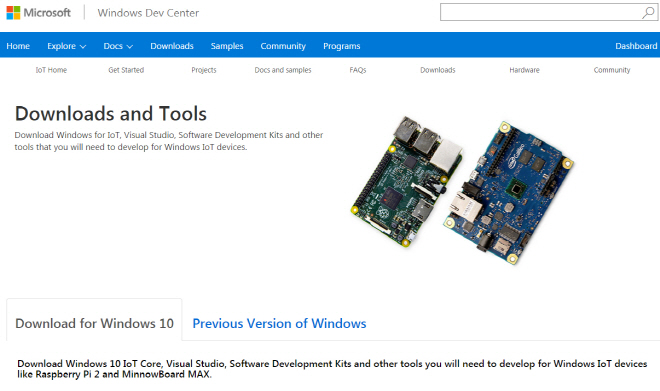Go to Home in the blue navigation bar

(x=18, y=46)
